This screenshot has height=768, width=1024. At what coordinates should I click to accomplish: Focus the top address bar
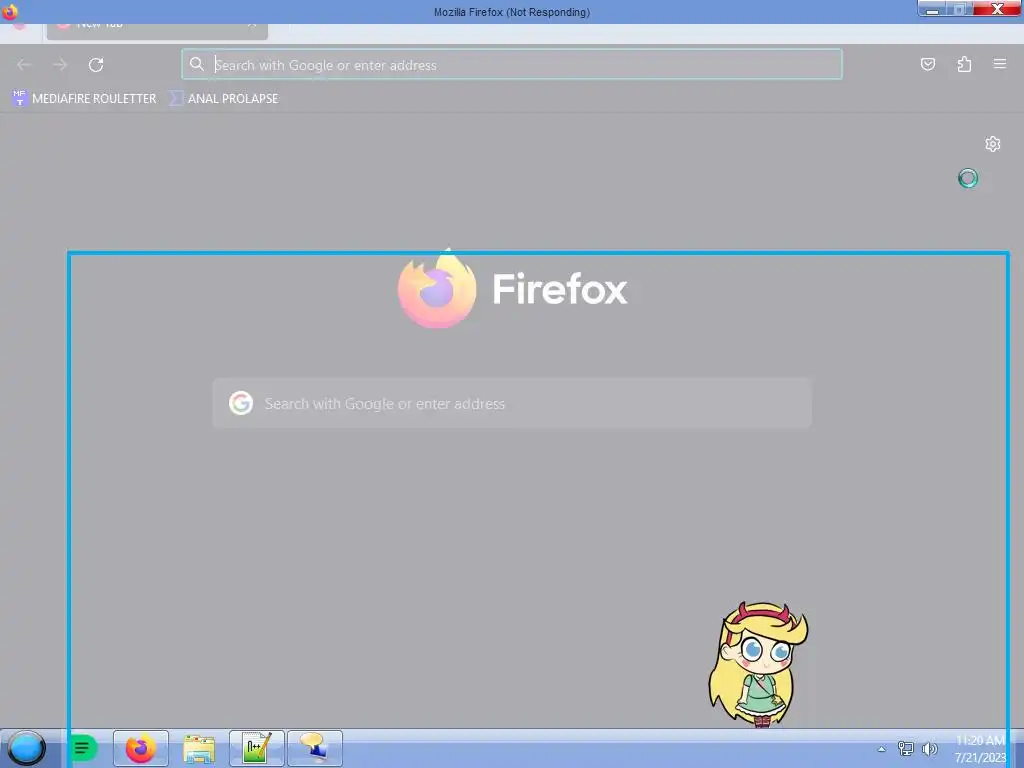pyautogui.click(x=511, y=65)
